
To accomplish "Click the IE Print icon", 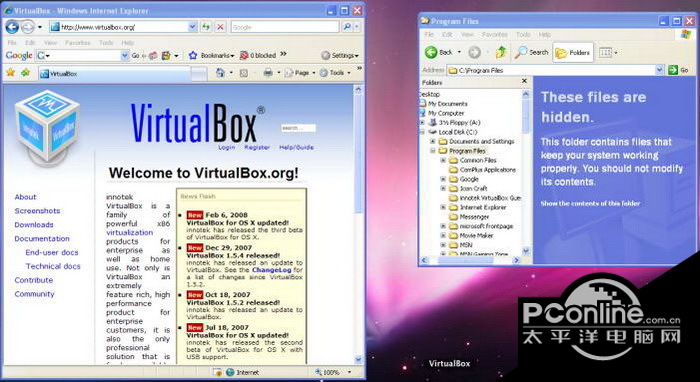I will tap(268, 73).
